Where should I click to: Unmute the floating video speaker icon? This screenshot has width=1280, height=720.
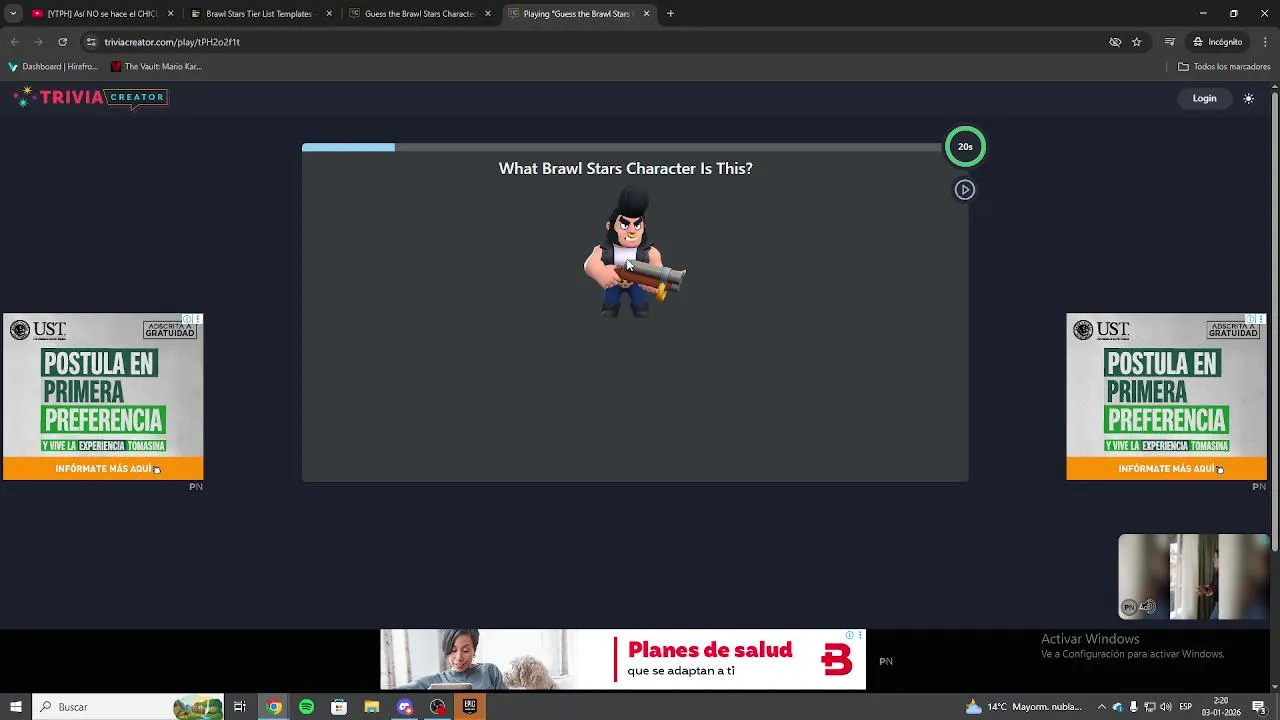(x=1148, y=606)
